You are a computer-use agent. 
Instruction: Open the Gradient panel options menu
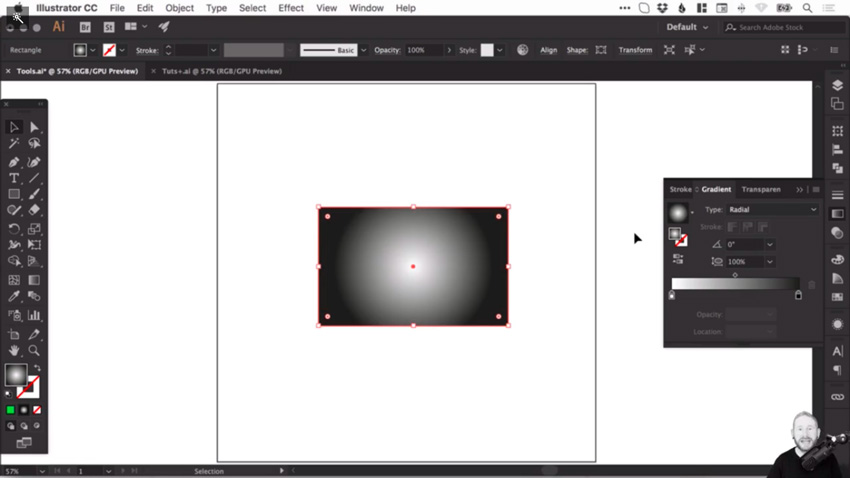816,190
